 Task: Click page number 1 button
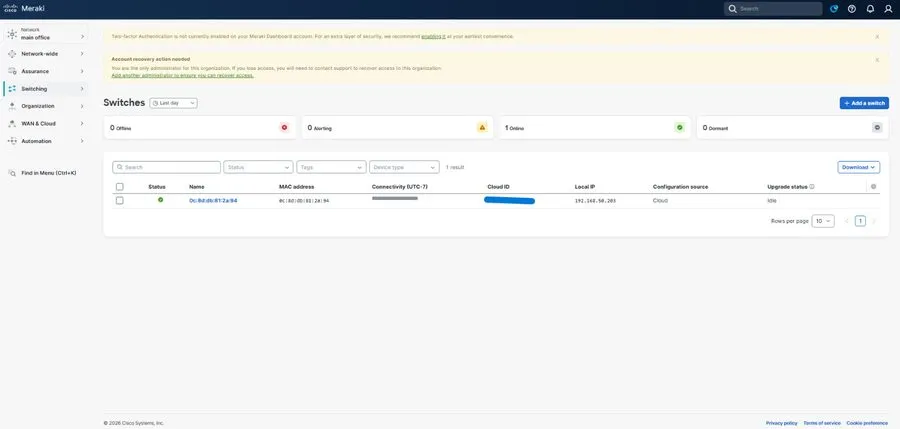(x=860, y=221)
